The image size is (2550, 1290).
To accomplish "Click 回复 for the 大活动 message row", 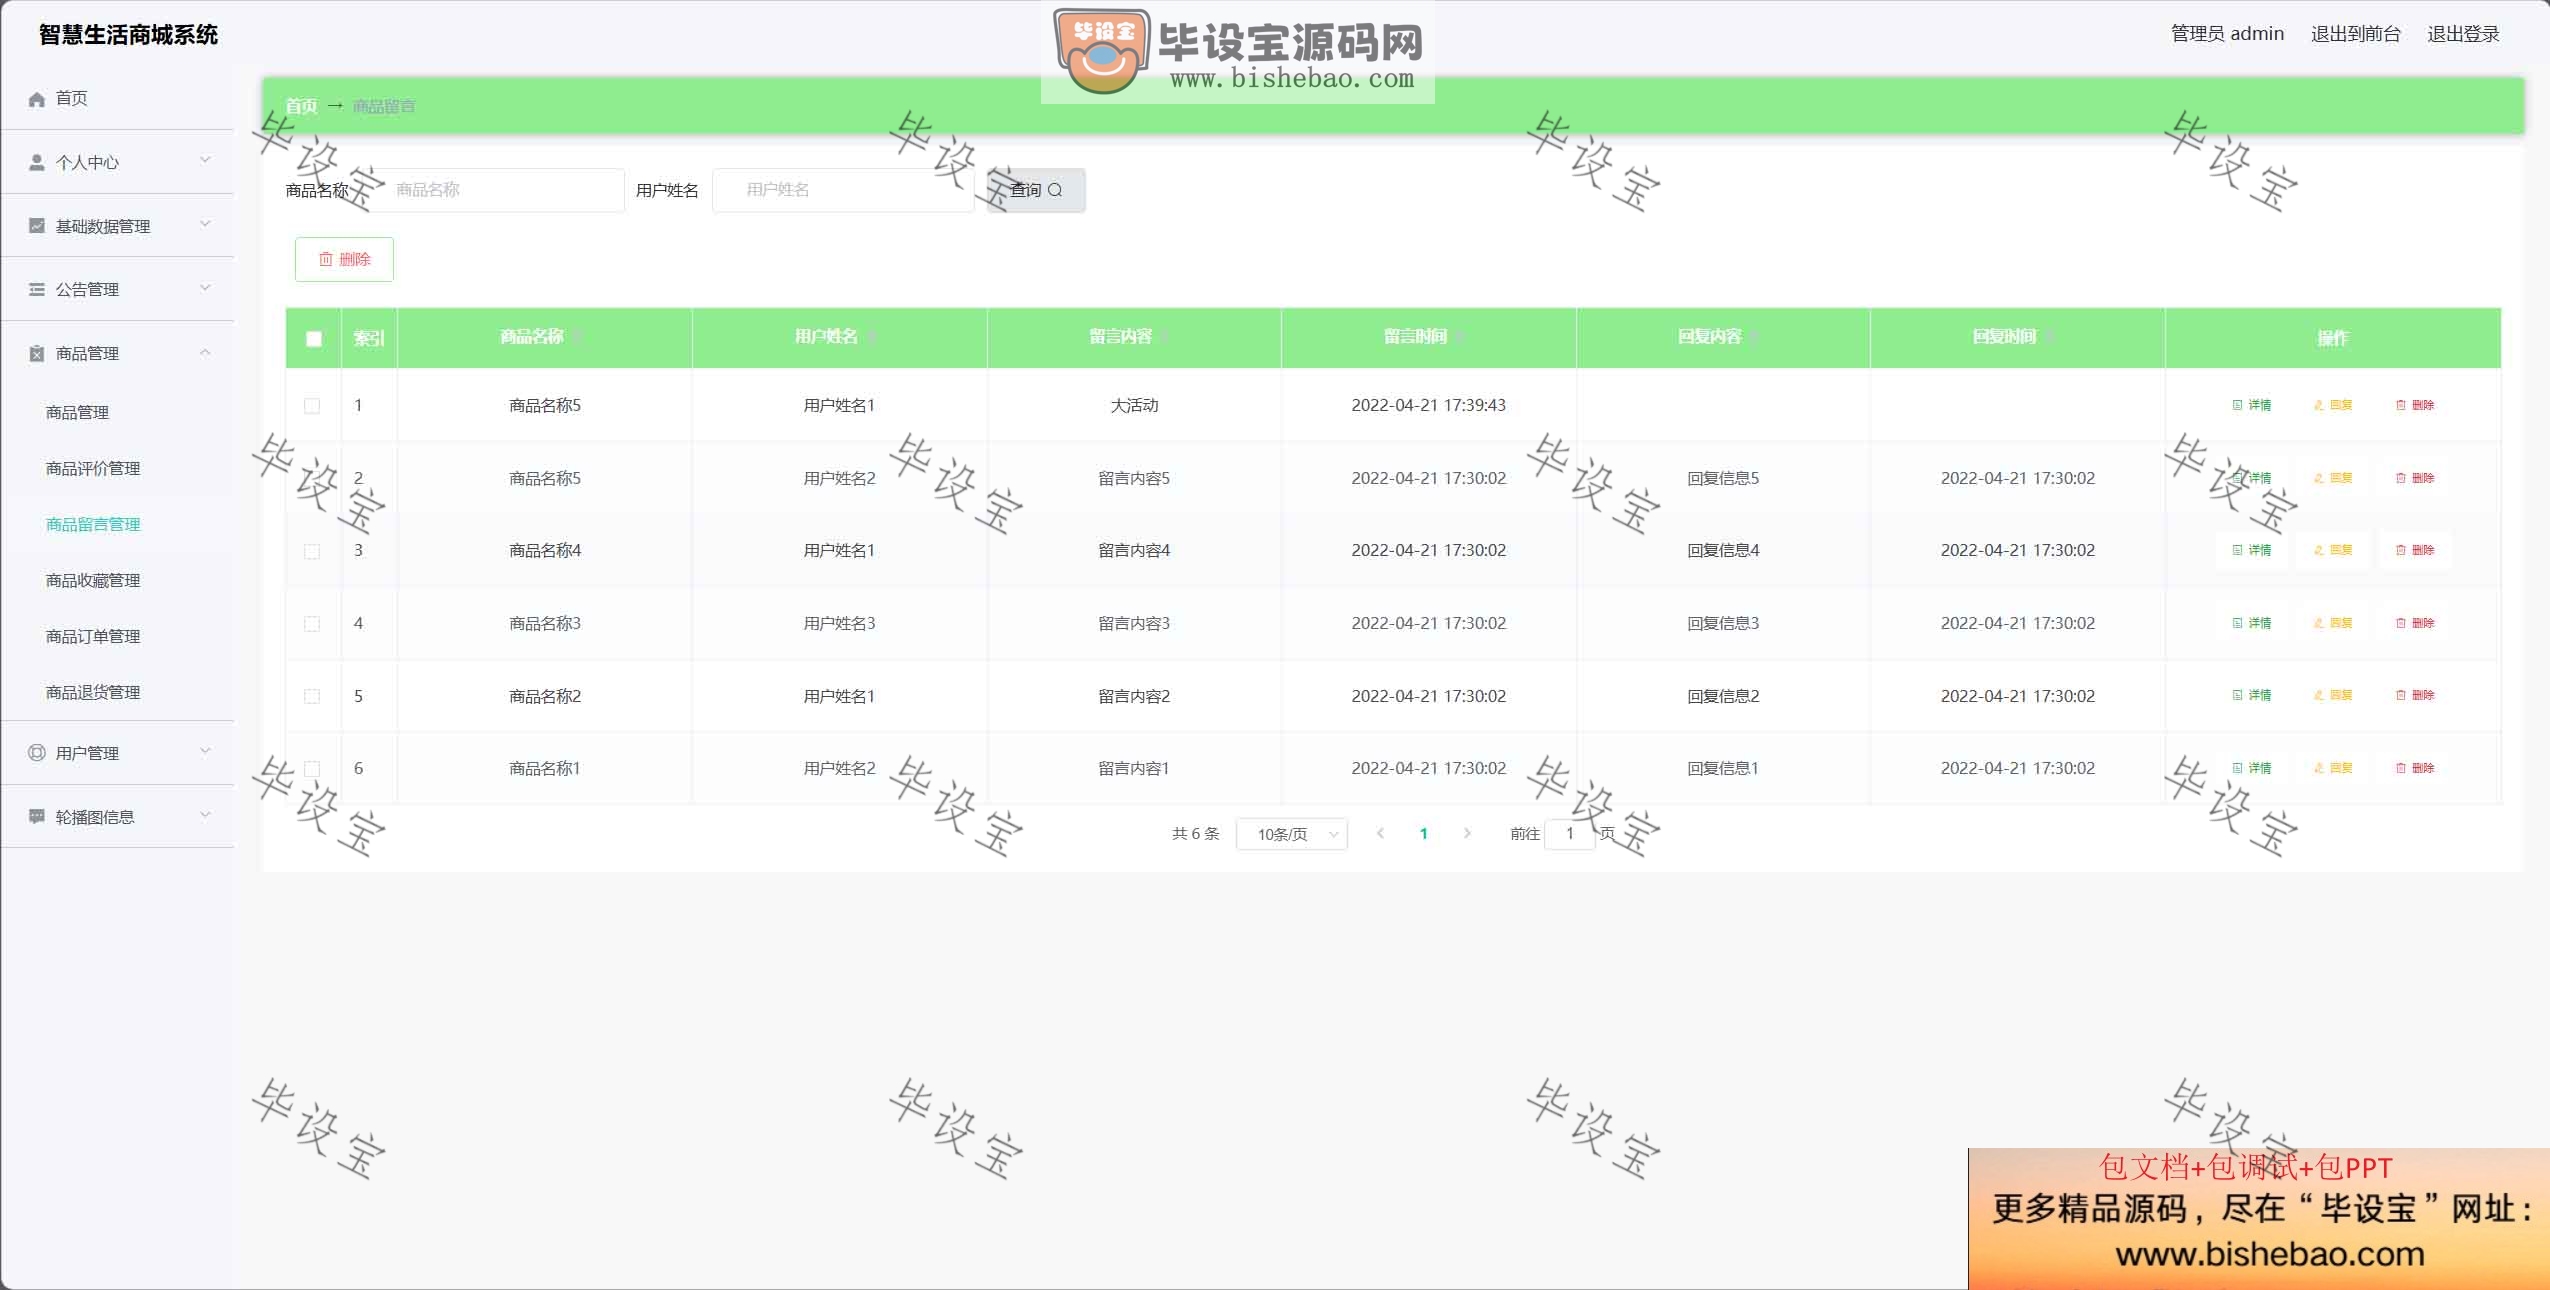I will (2333, 405).
